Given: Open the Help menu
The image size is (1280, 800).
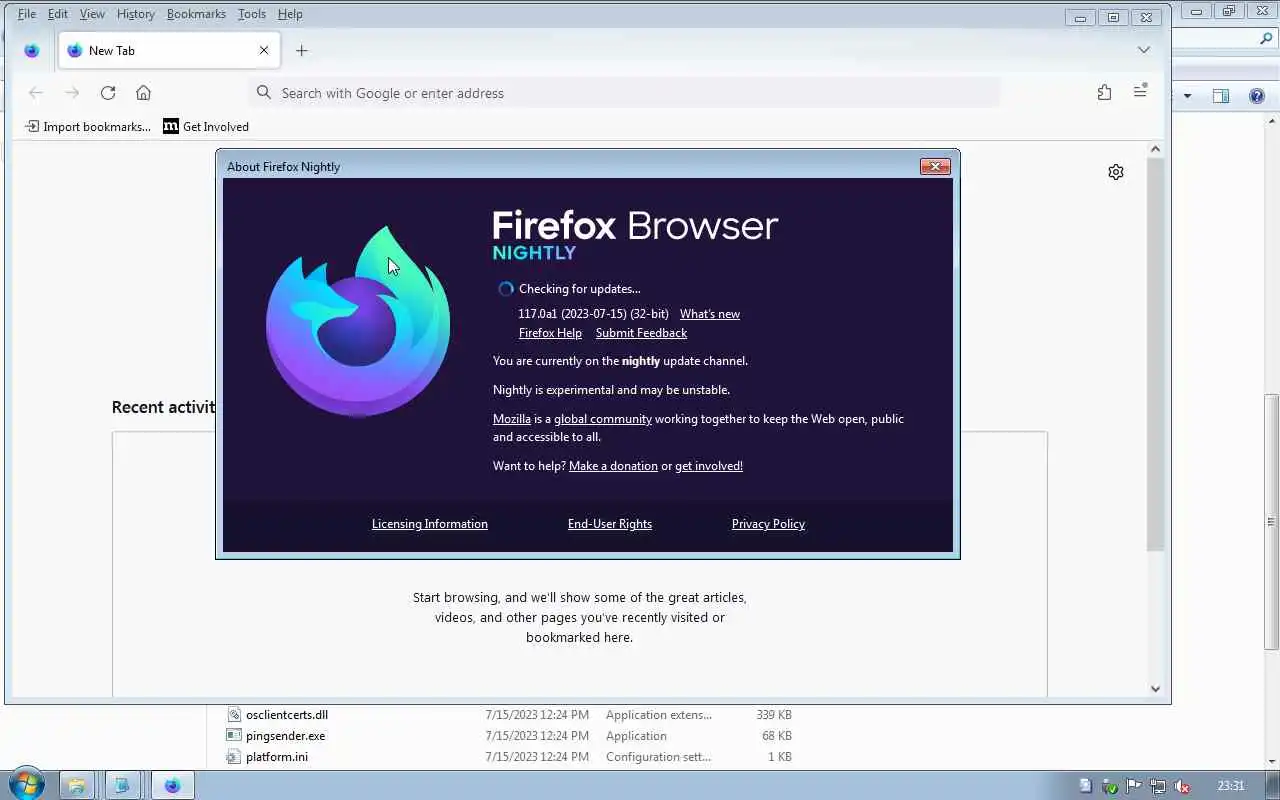Looking at the screenshot, I should point(290,14).
